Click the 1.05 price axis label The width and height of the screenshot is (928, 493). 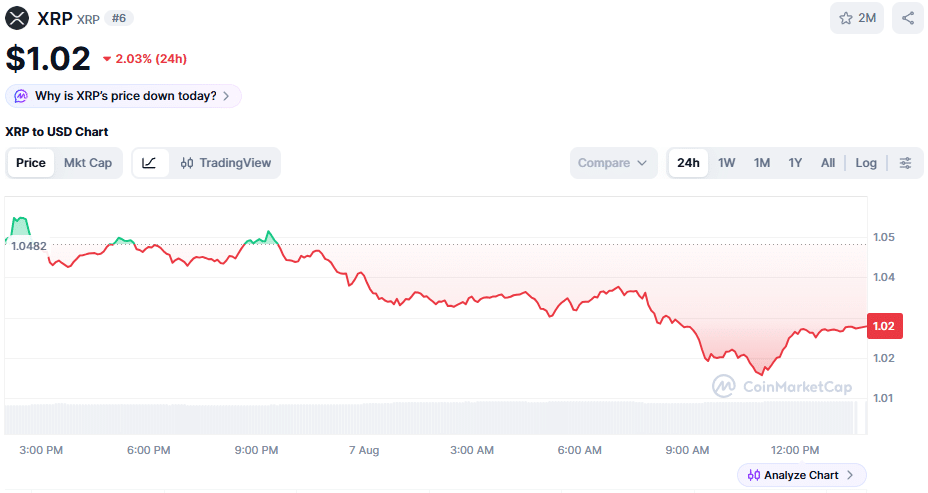(x=884, y=237)
